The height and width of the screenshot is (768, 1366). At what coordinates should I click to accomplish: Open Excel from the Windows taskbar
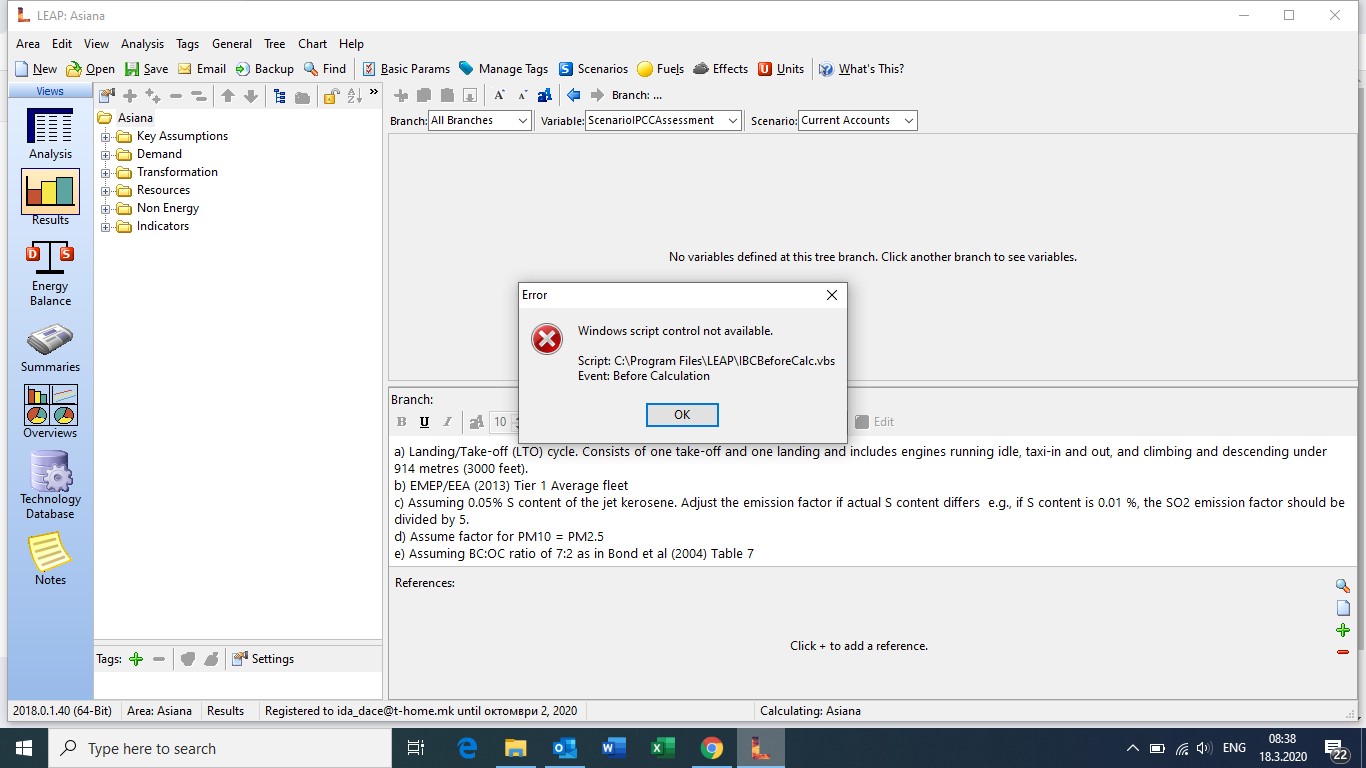(662, 748)
